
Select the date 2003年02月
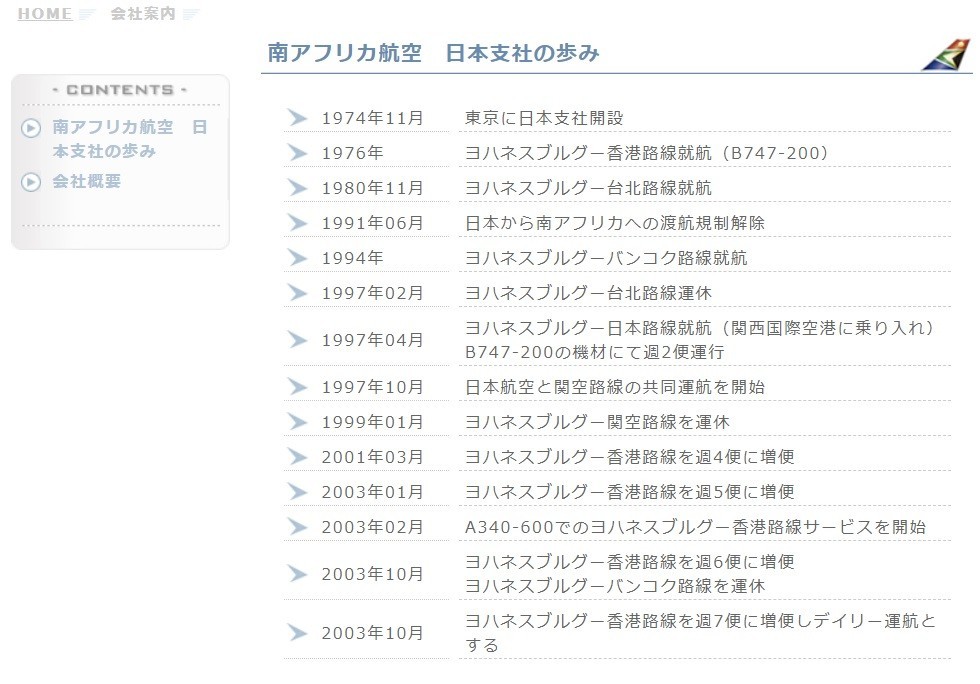[x=372, y=528]
